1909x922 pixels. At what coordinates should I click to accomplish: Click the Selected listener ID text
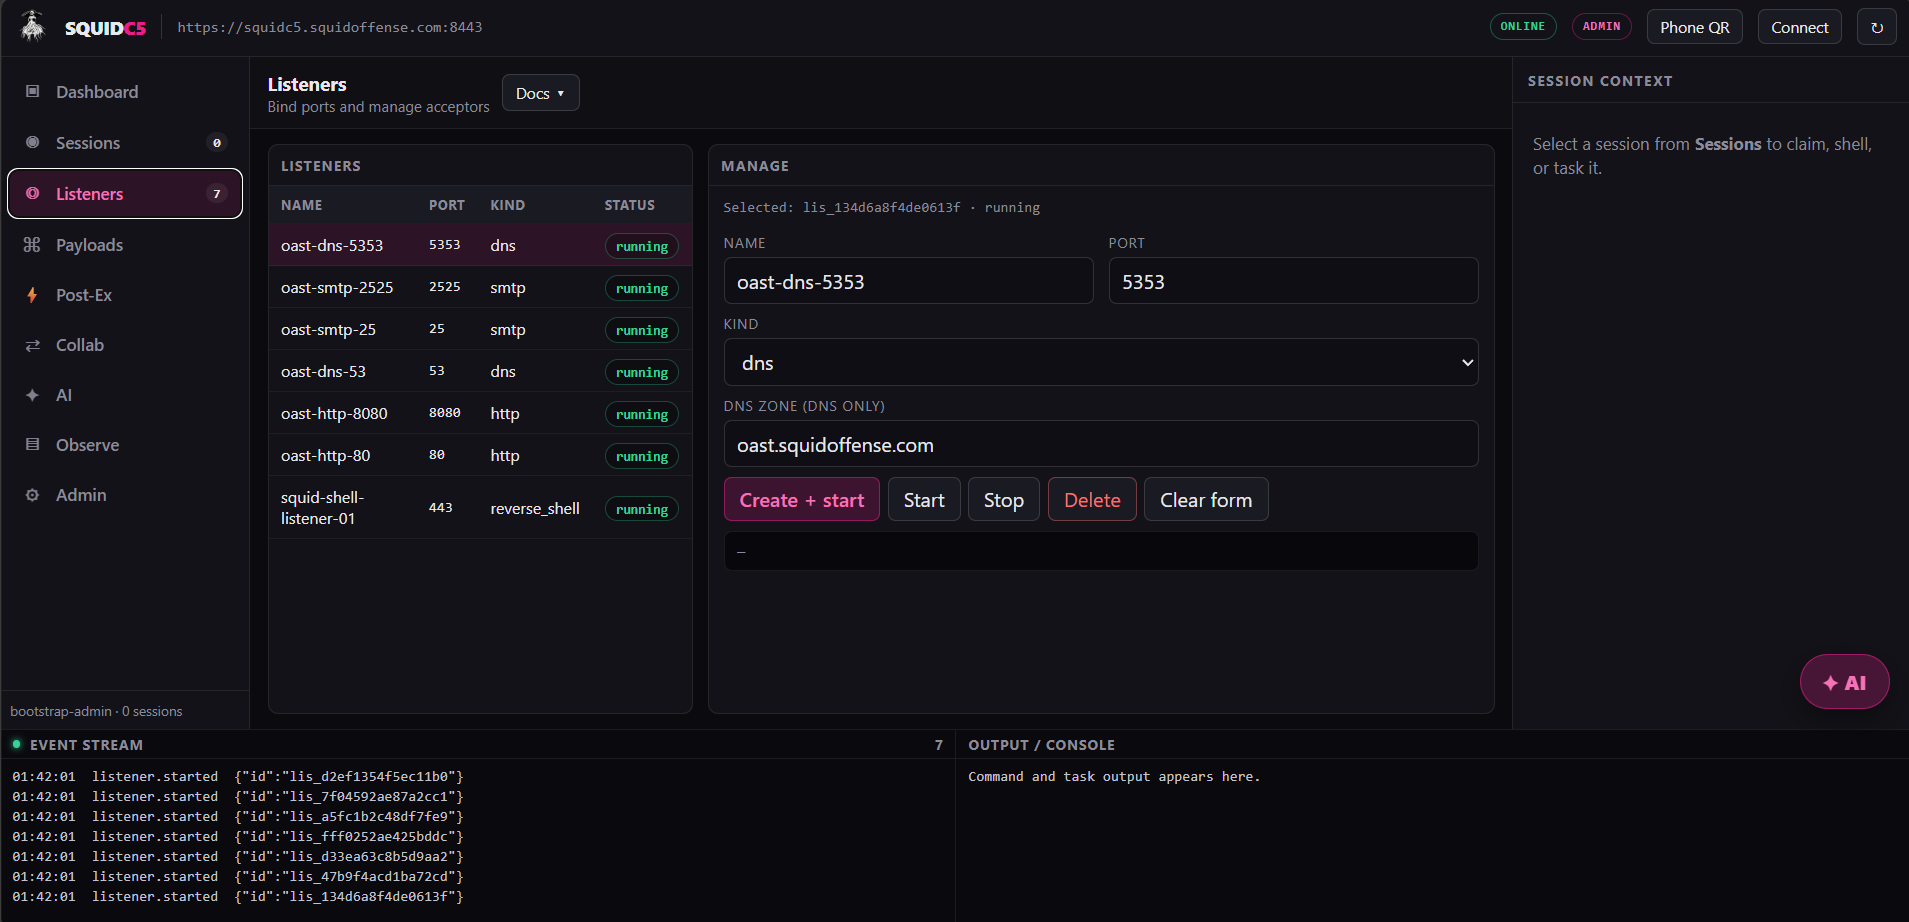[881, 207]
